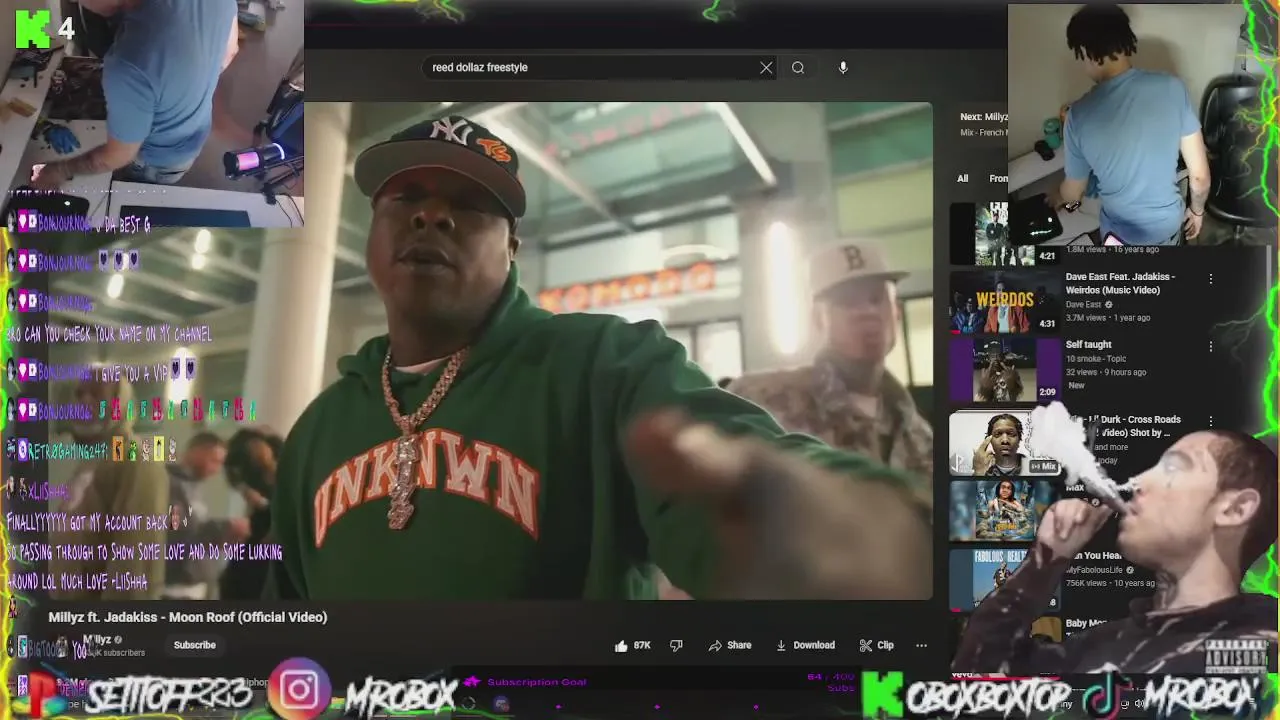Open the Millyz channel name link
This screenshot has width=1280, height=720.
[x=97, y=640]
